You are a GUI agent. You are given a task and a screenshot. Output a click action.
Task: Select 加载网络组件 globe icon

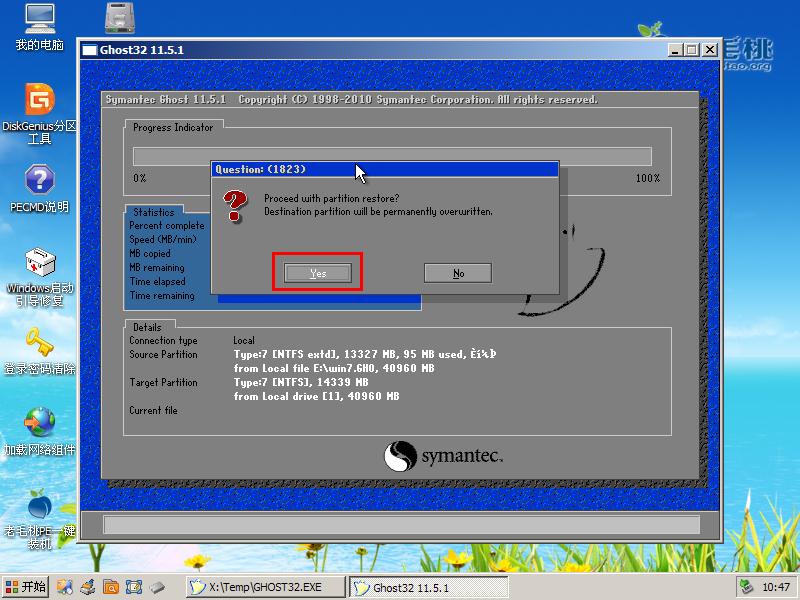[x=40, y=431]
